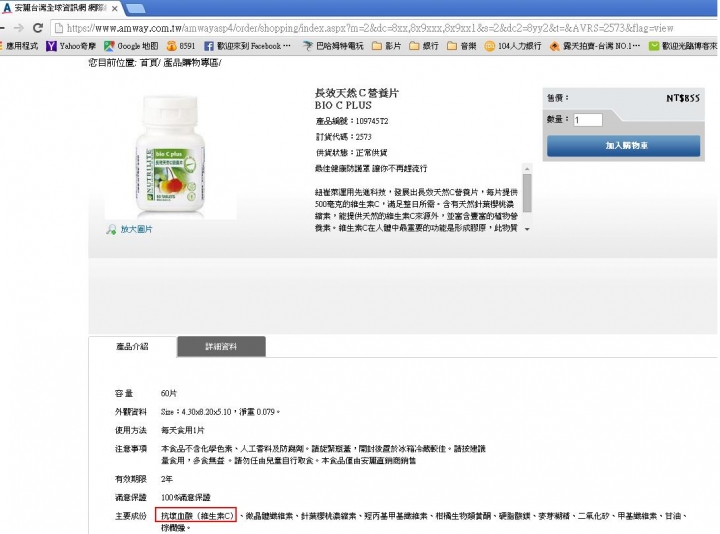
Task: Click the highlighted 抗壞血酸 (維生素C) ingredient
Action: pos(196,516)
